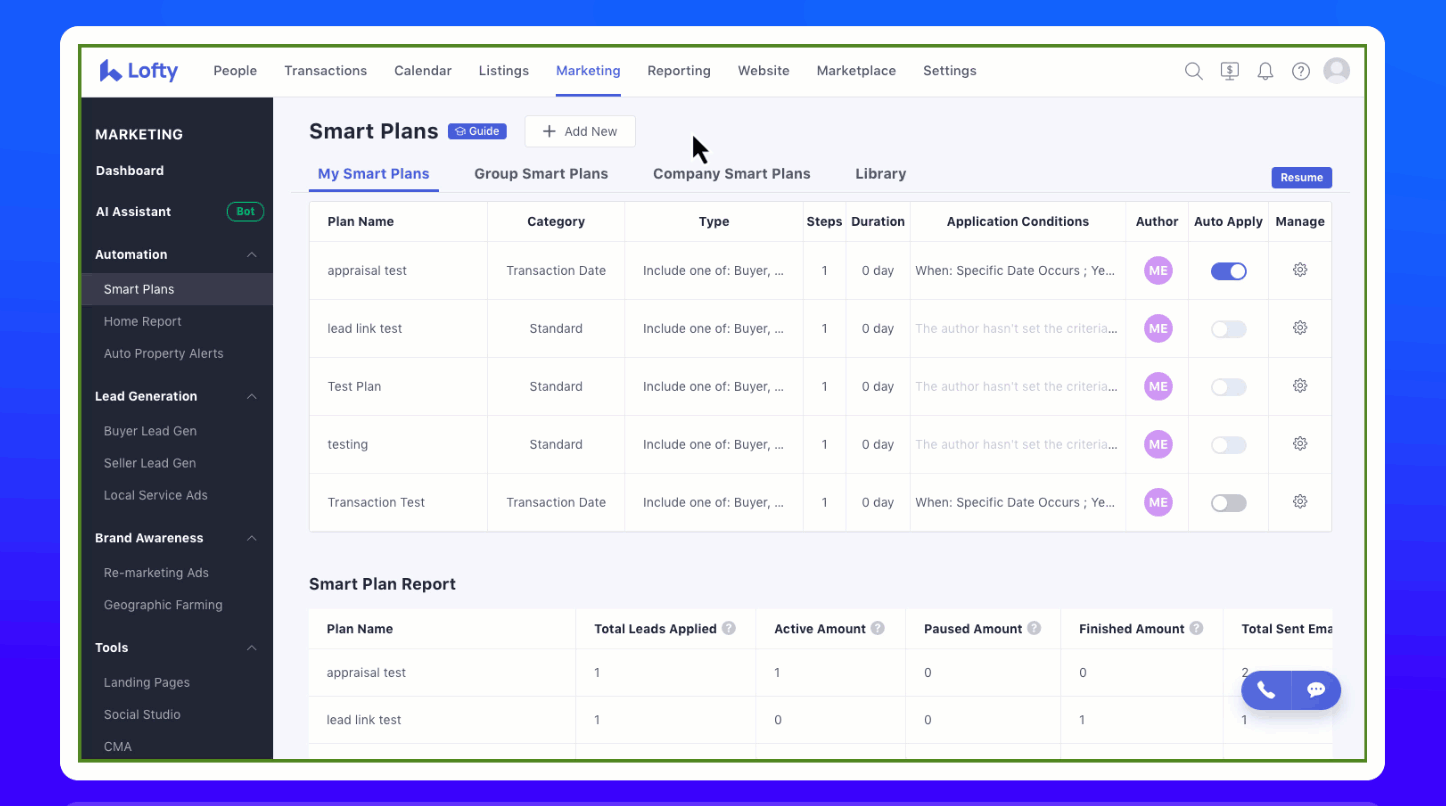Collapse the Lead Generation sidebar section

tap(252, 397)
